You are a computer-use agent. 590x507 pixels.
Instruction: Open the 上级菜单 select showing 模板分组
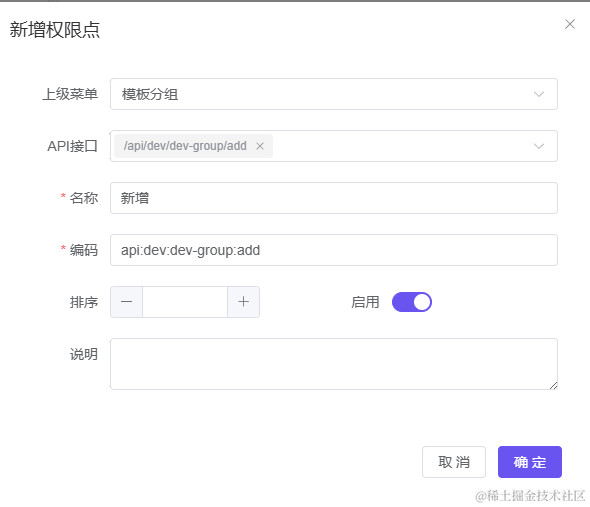tap(334, 94)
